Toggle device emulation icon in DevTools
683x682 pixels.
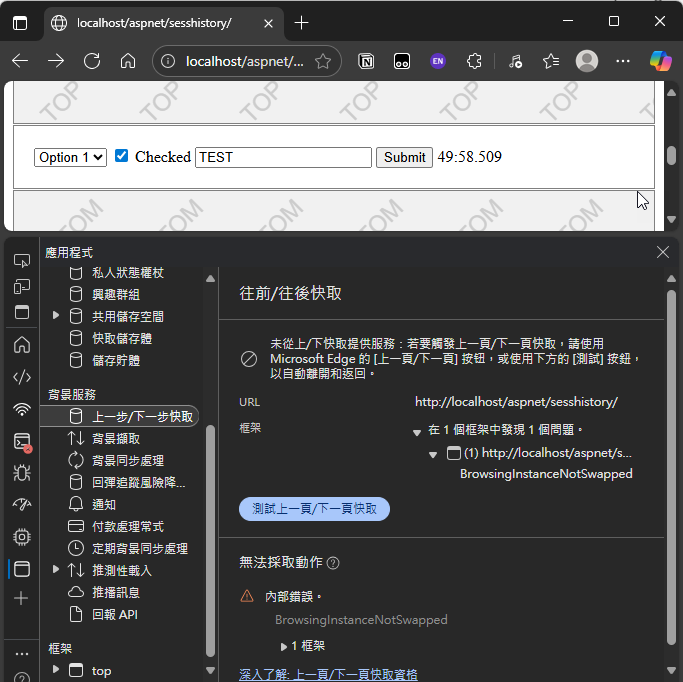pos(21,286)
